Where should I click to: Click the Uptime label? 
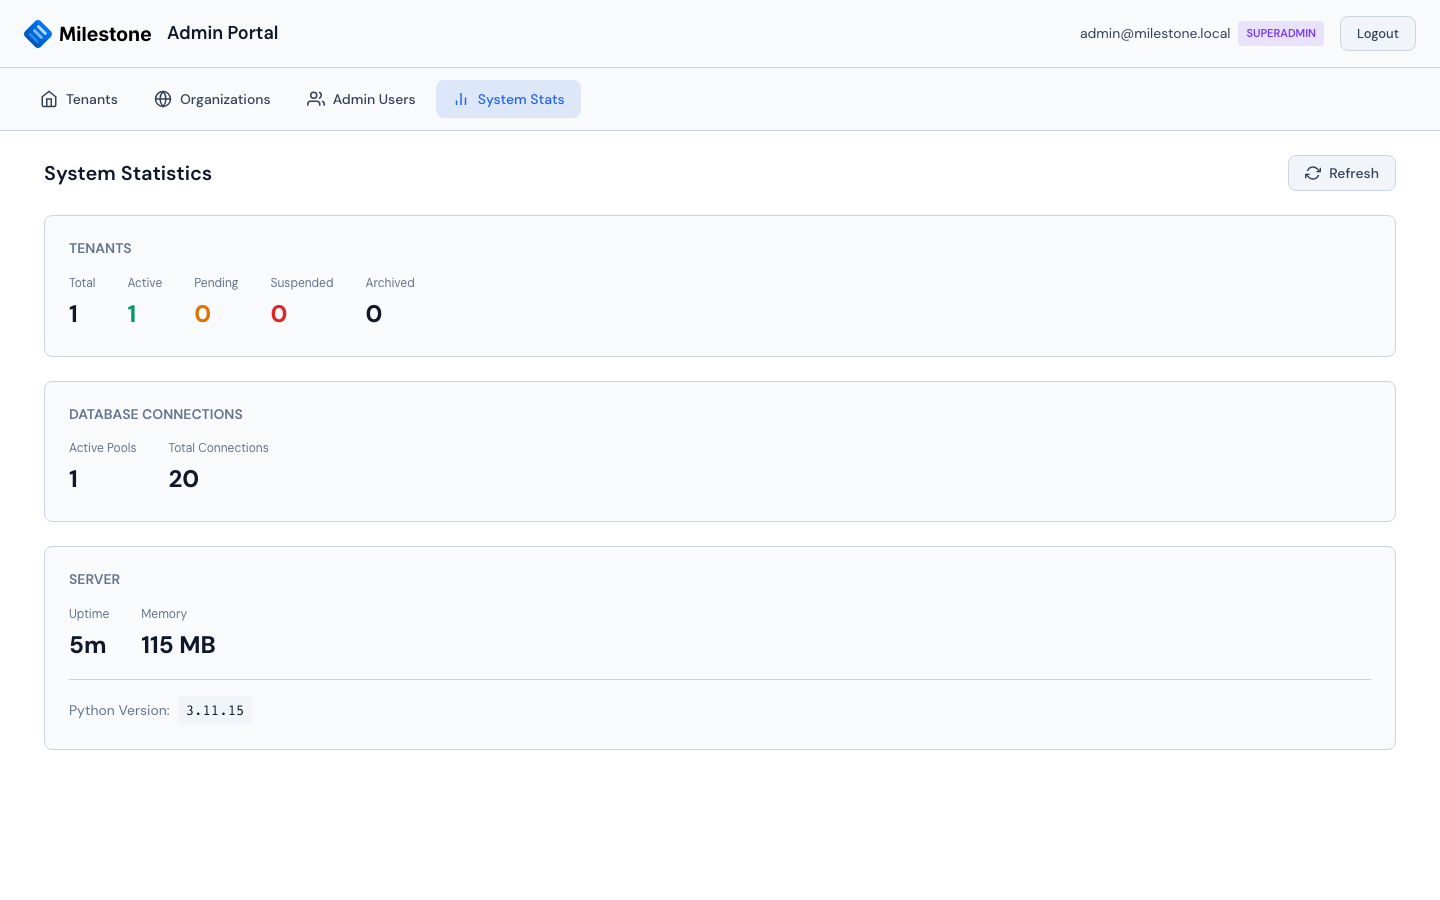89,614
